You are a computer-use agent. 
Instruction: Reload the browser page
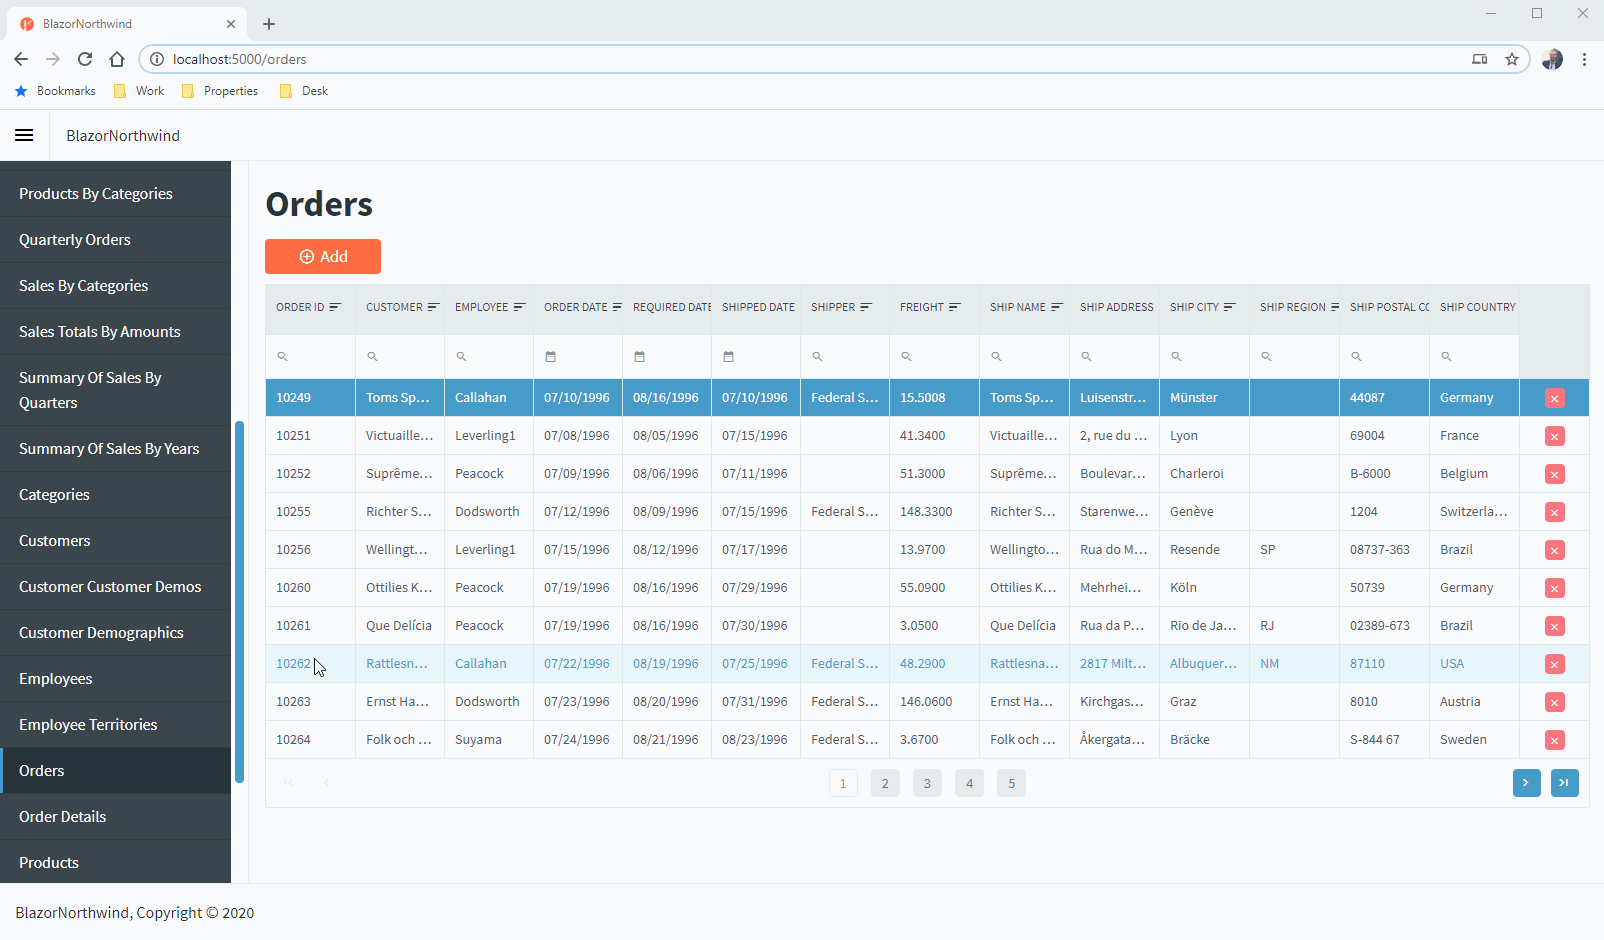point(85,59)
